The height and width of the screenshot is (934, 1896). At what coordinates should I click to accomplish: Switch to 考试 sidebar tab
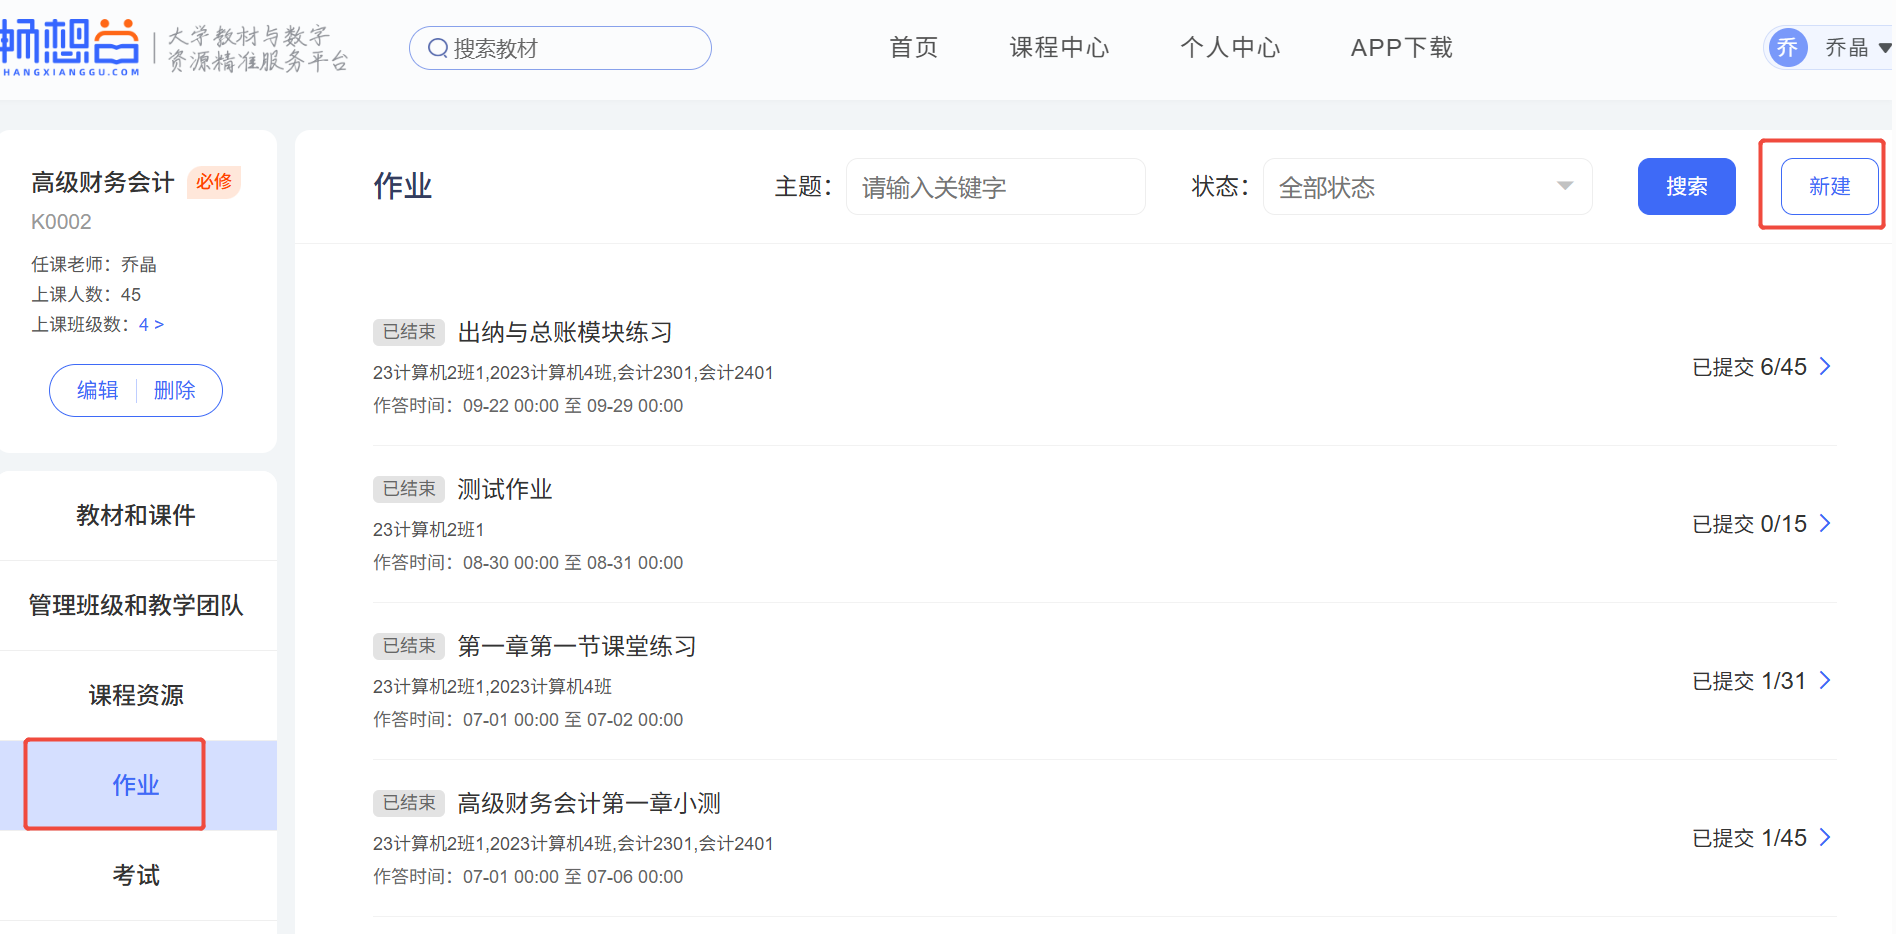[136, 875]
